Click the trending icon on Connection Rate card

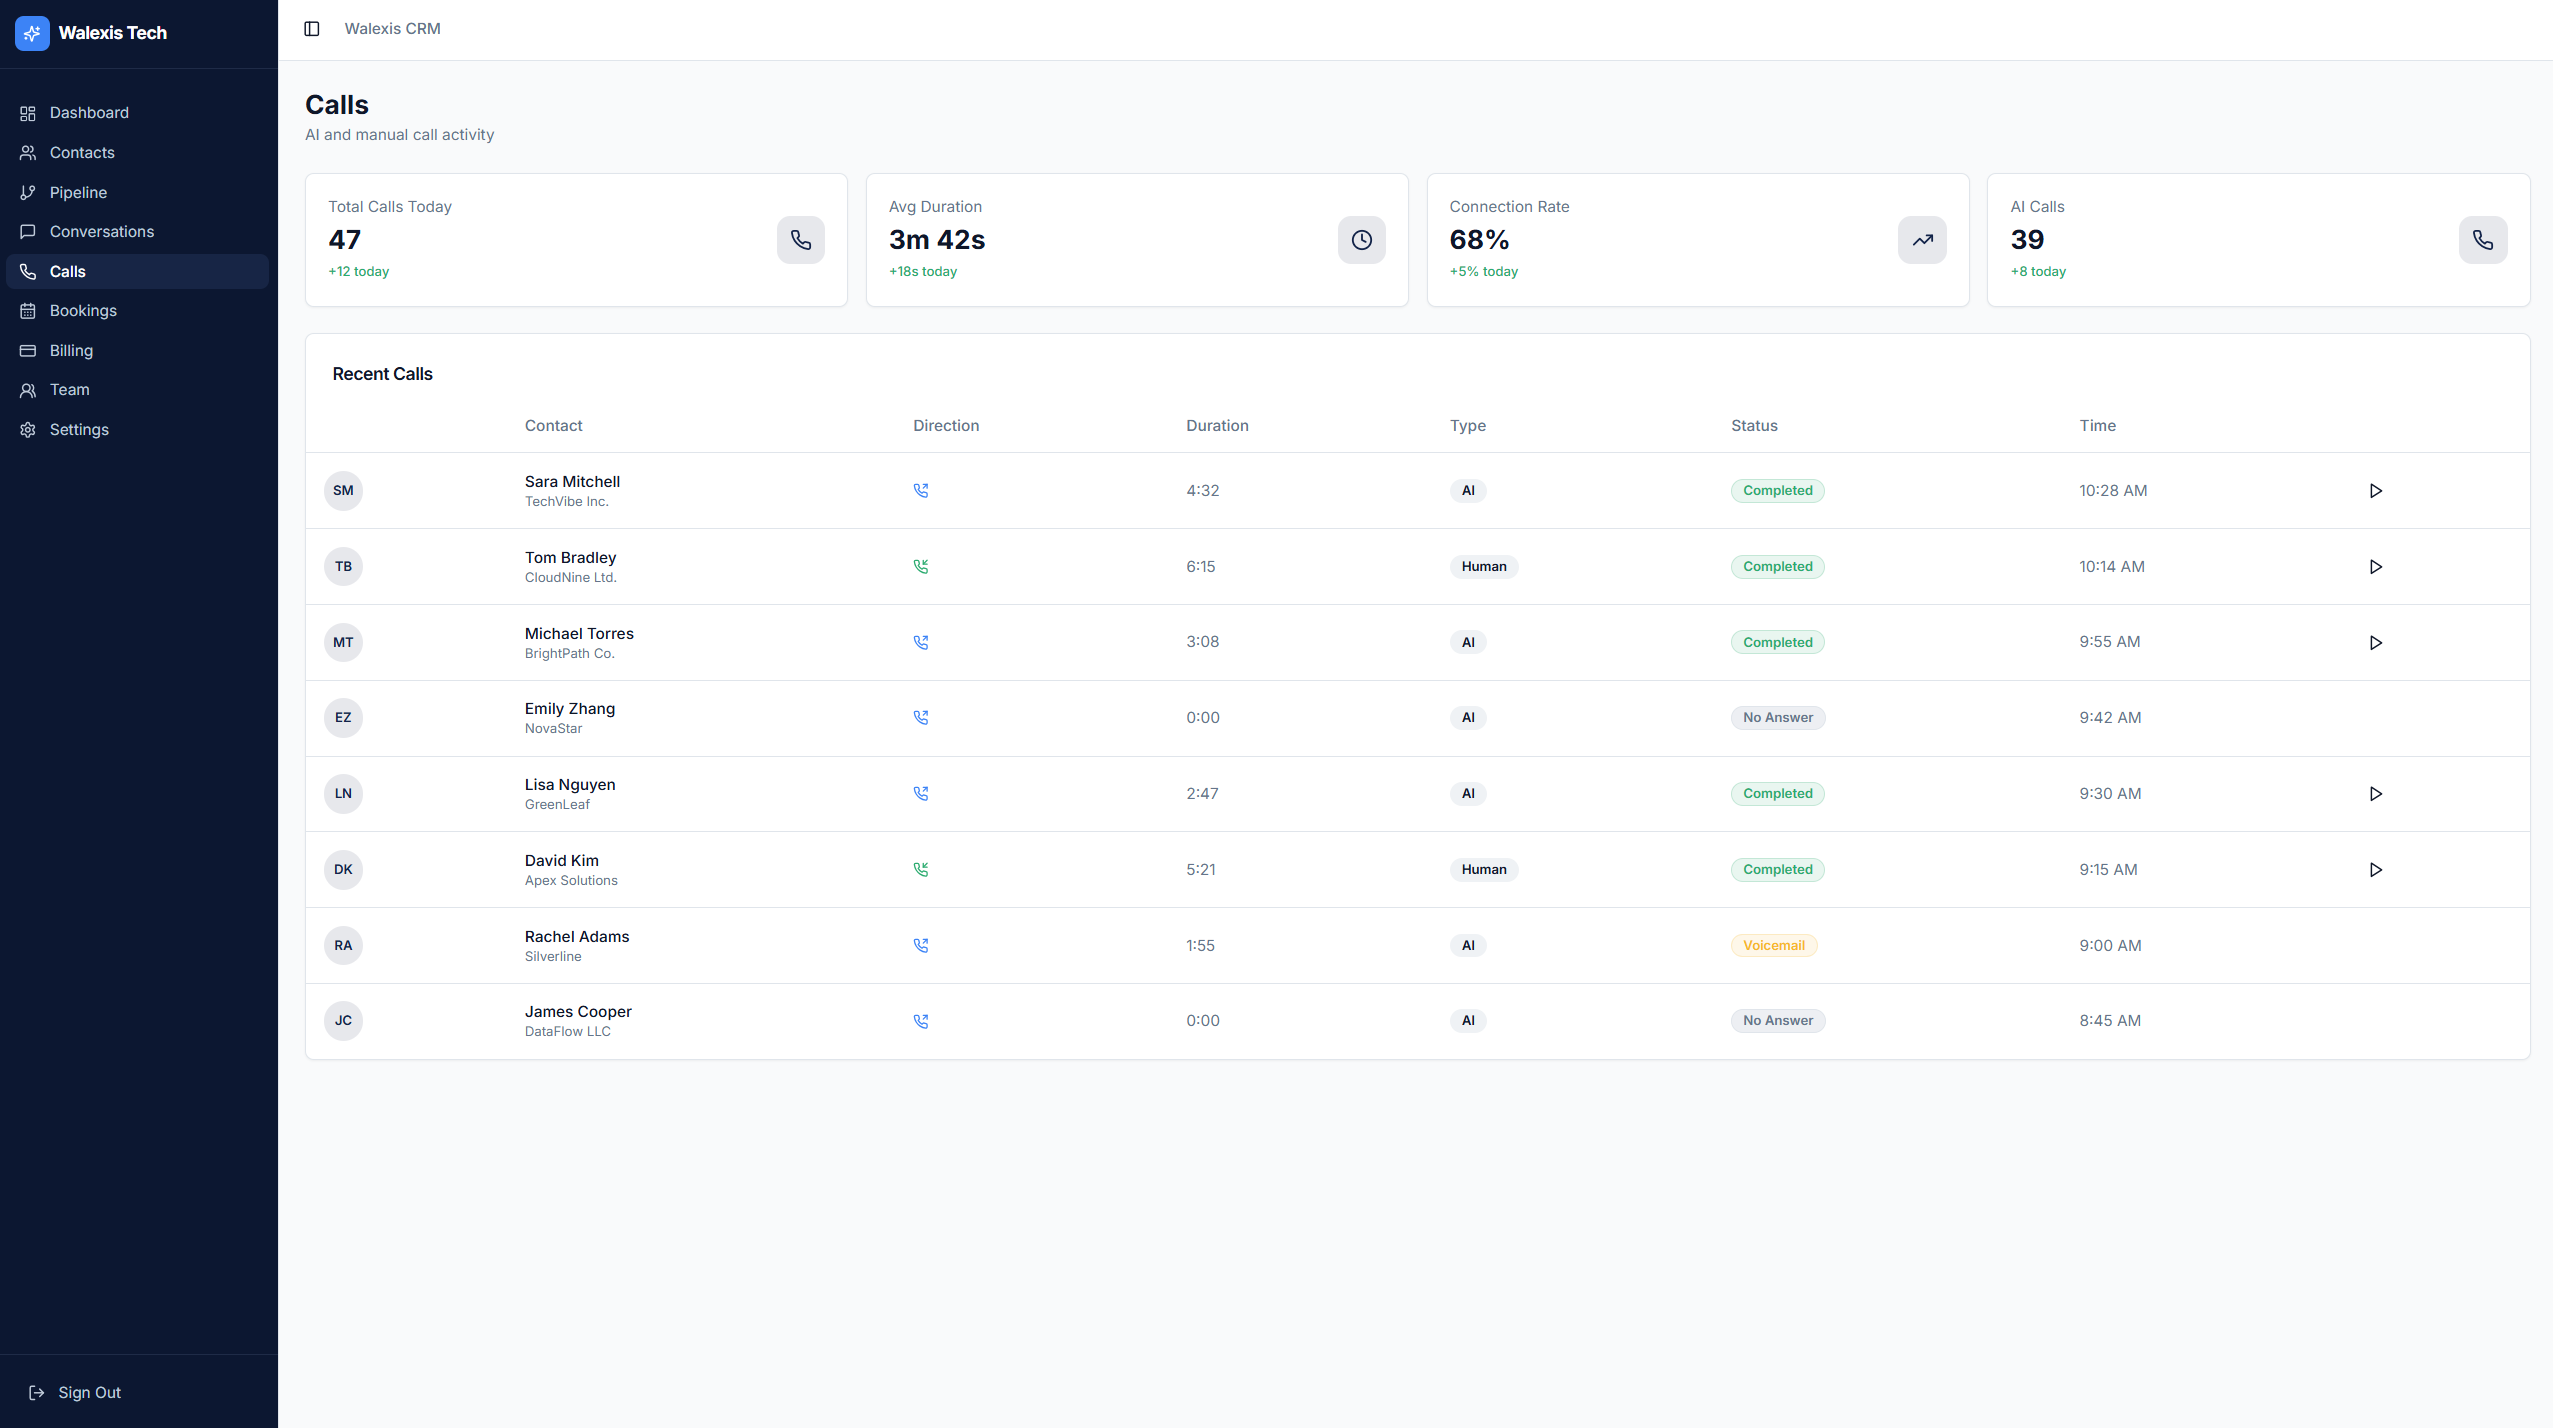[1921, 240]
